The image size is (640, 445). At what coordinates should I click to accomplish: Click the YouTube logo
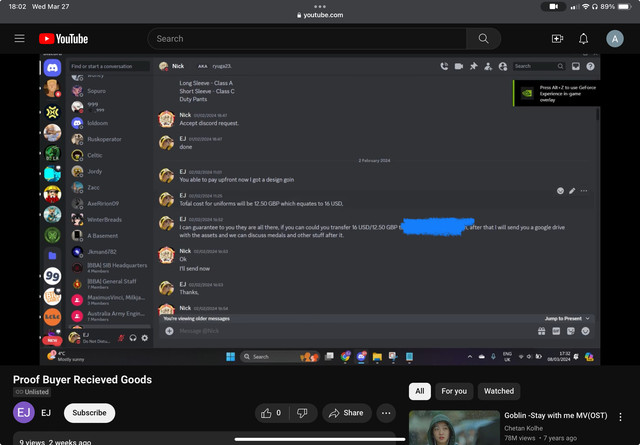point(63,39)
